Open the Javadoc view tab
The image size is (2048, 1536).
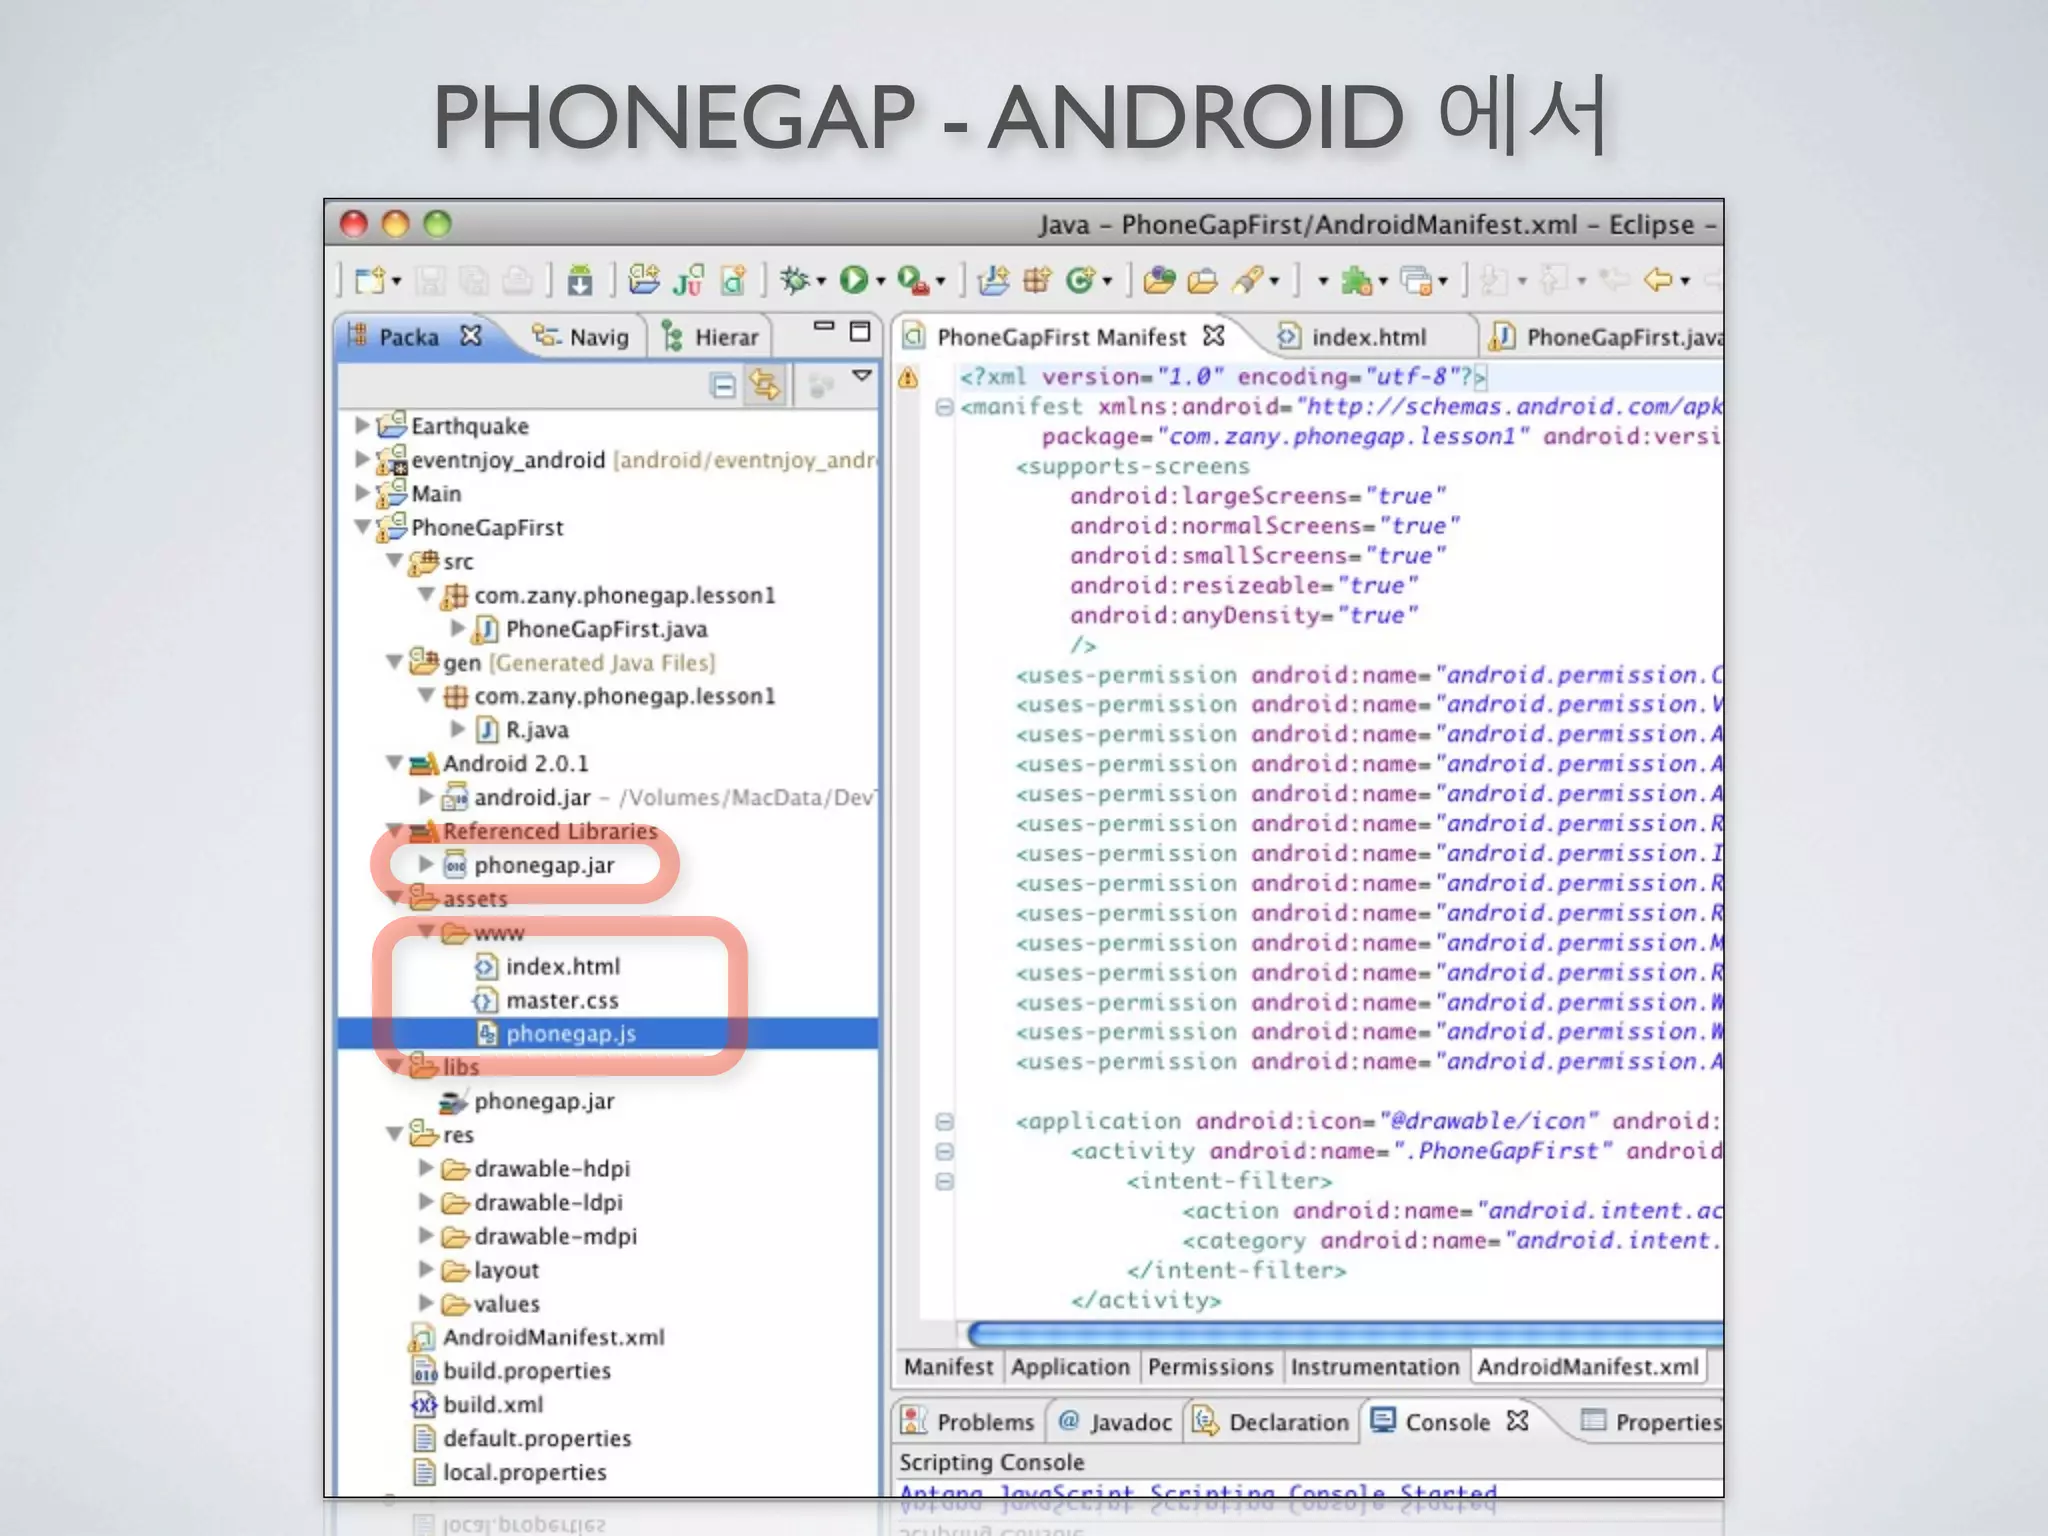[x=1115, y=1421]
